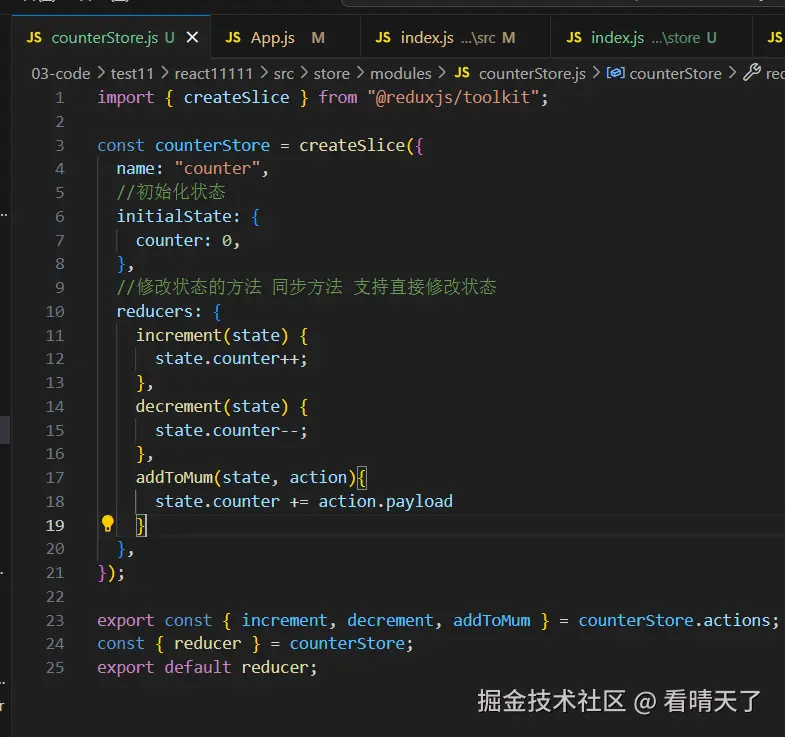This screenshot has width=785, height=737.
Task: Open the src breadcrumb segment
Action: click(x=283, y=74)
